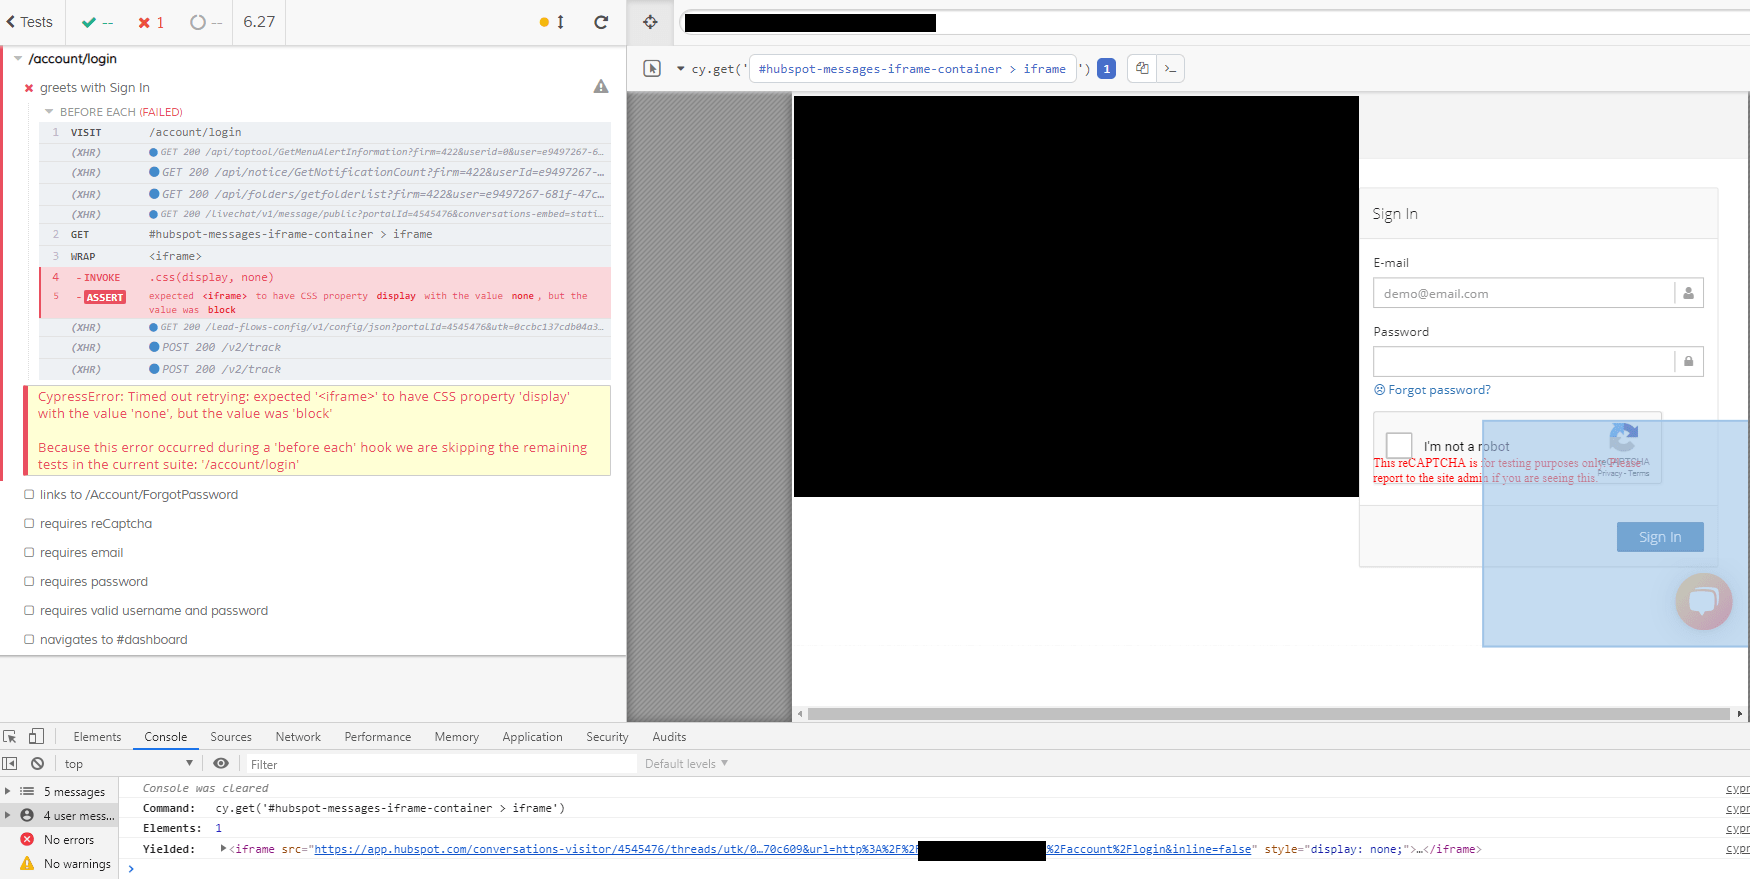Switch to the Security tab
The width and height of the screenshot is (1750, 879).
click(x=607, y=737)
